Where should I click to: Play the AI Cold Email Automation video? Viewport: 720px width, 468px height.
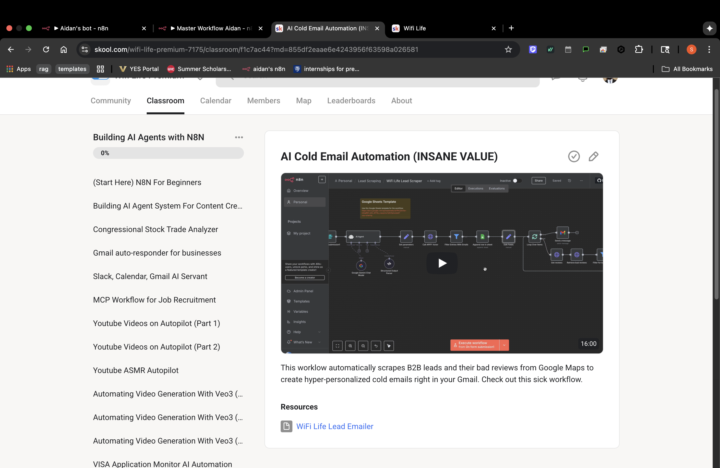point(442,263)
